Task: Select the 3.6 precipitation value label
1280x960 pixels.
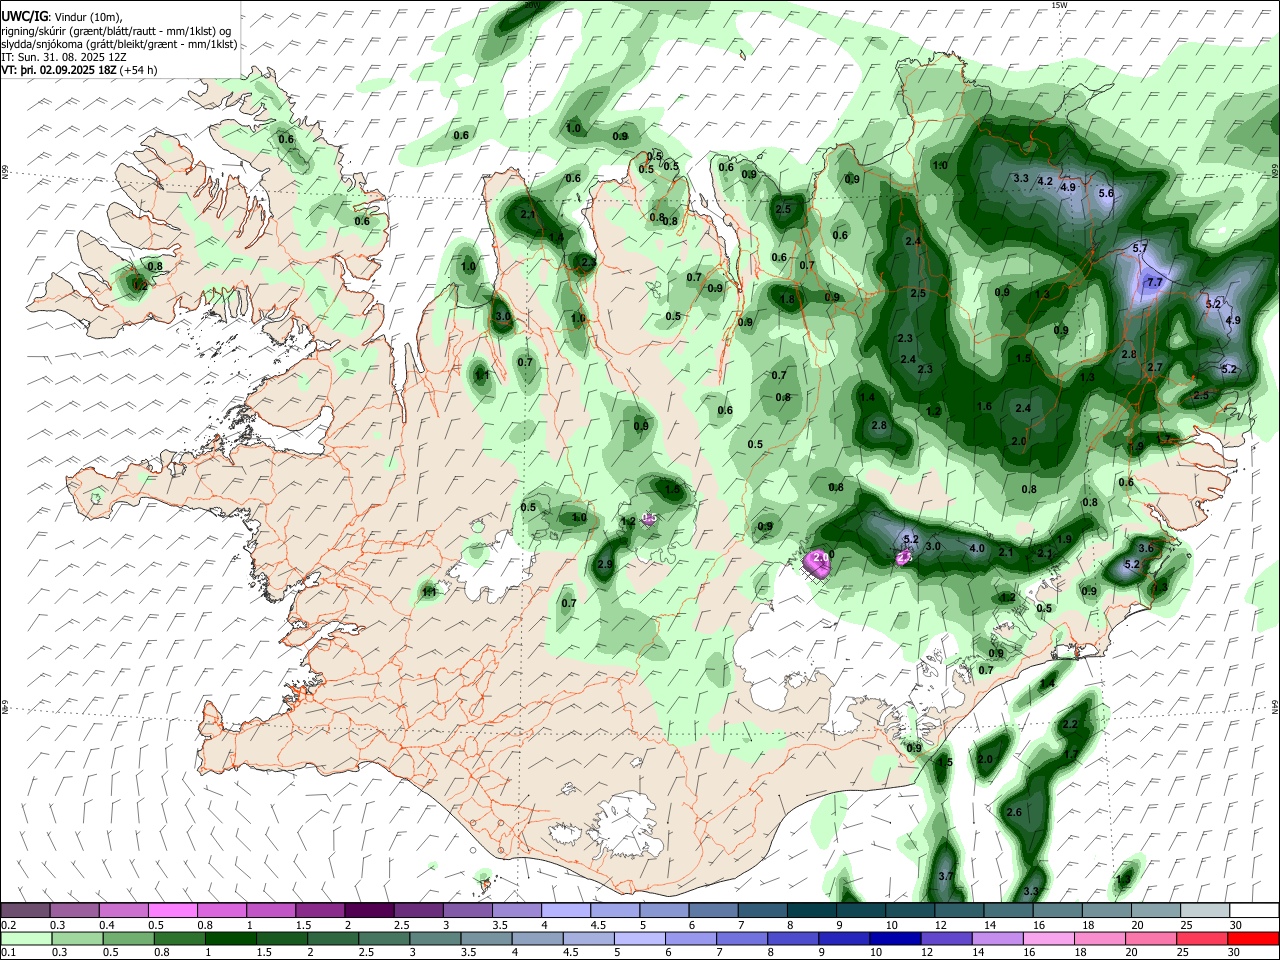Action: click(1146, 548)
